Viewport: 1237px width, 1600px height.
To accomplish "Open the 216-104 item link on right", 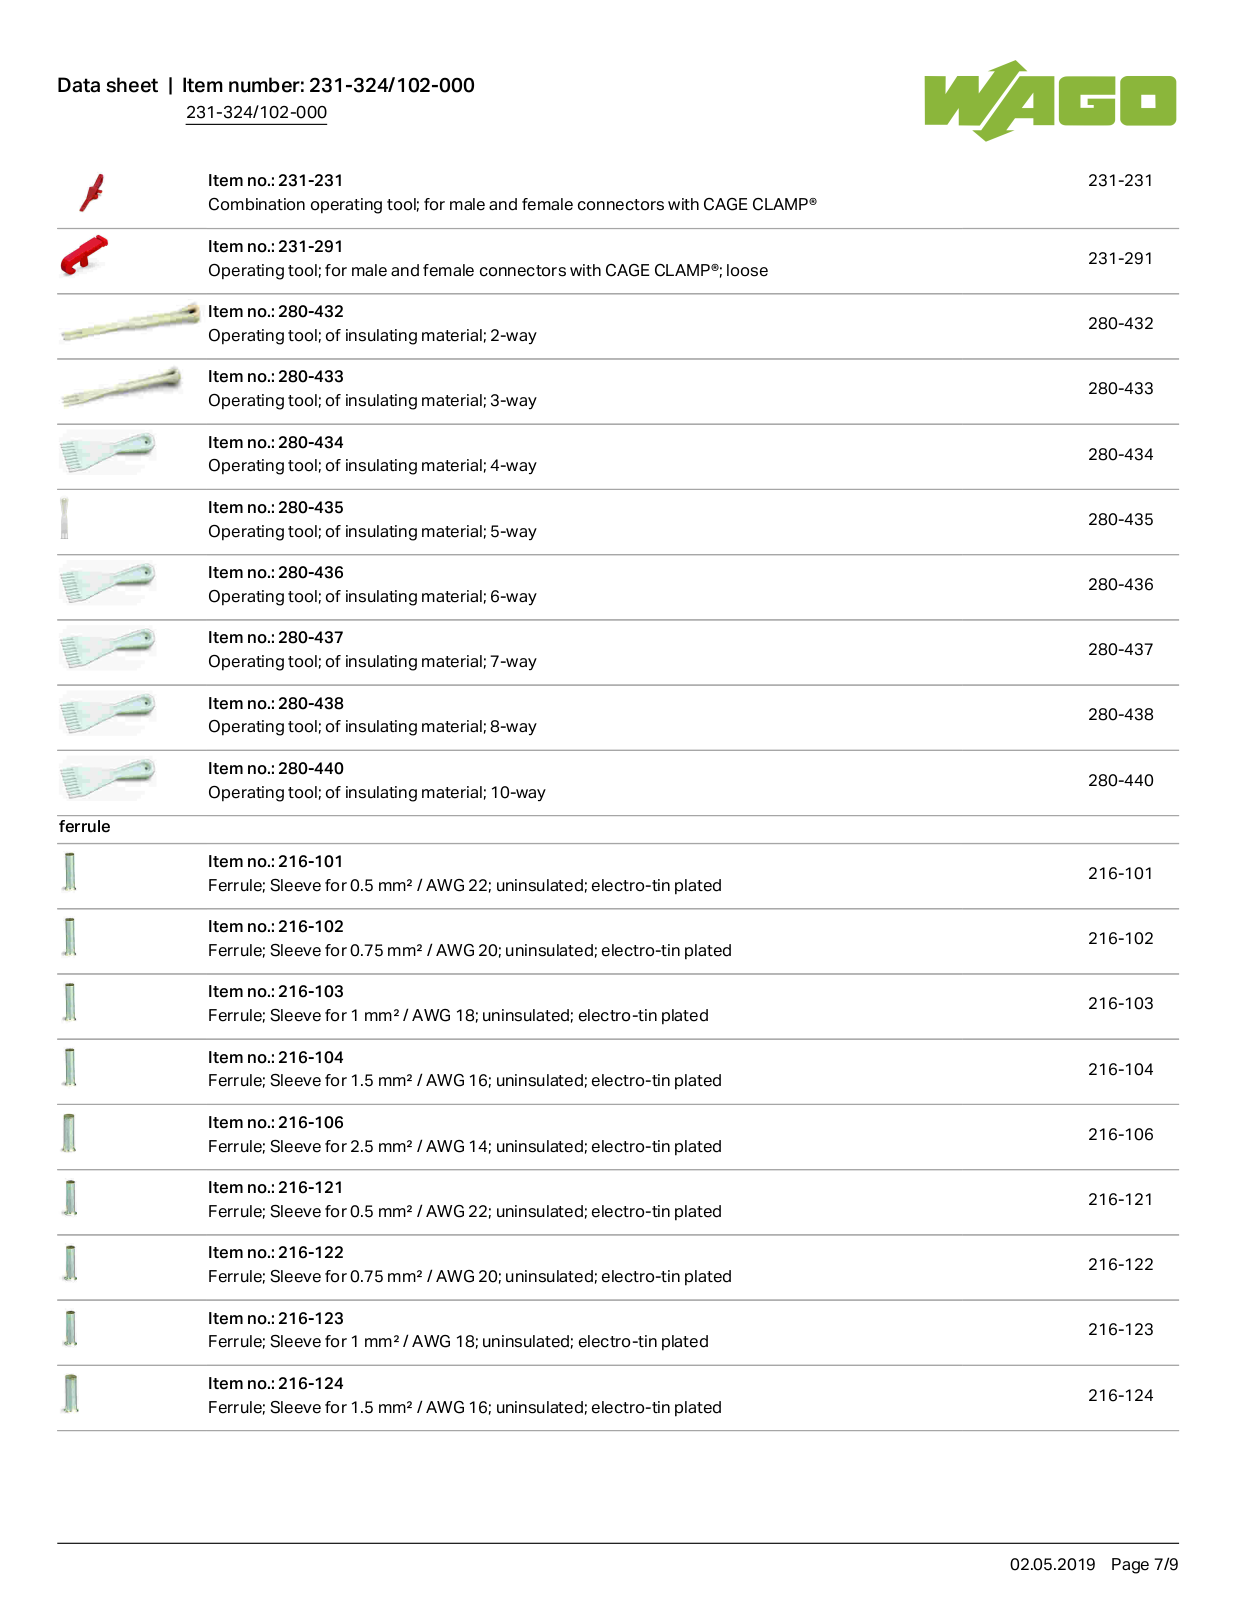I will [x=1120, y=1069].
